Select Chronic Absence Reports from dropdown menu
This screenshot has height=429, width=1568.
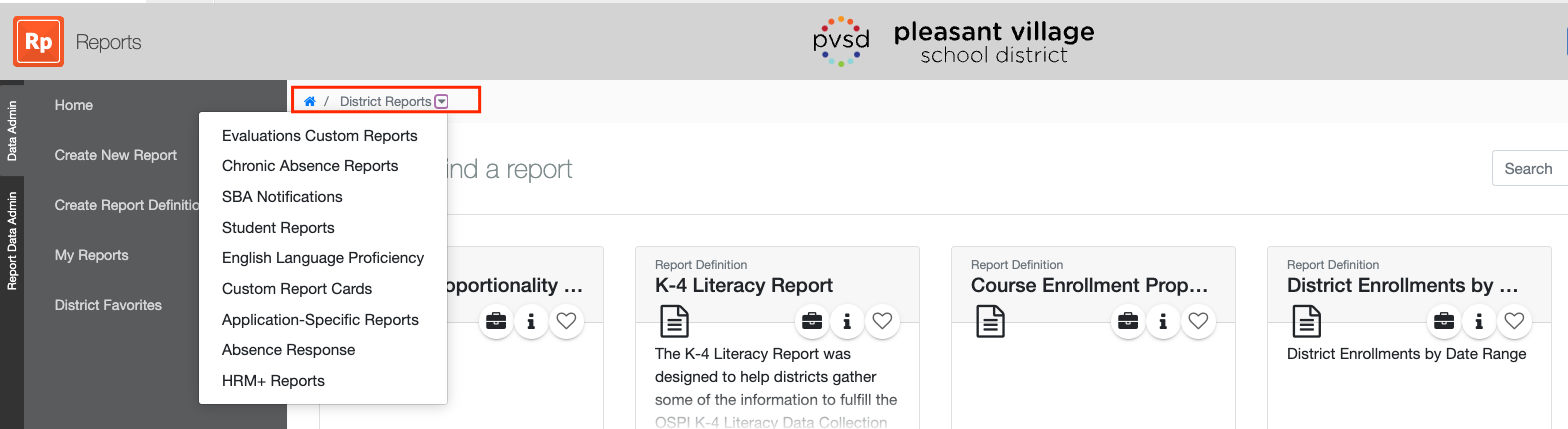tap(310, 166)
